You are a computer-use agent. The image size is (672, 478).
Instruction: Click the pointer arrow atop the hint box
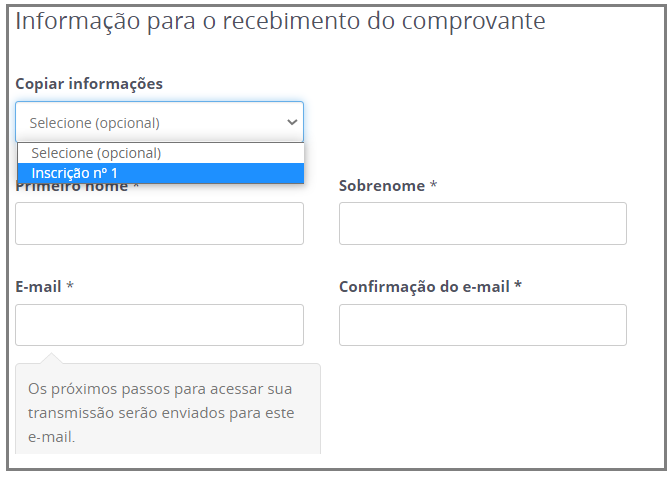point(50,357)
